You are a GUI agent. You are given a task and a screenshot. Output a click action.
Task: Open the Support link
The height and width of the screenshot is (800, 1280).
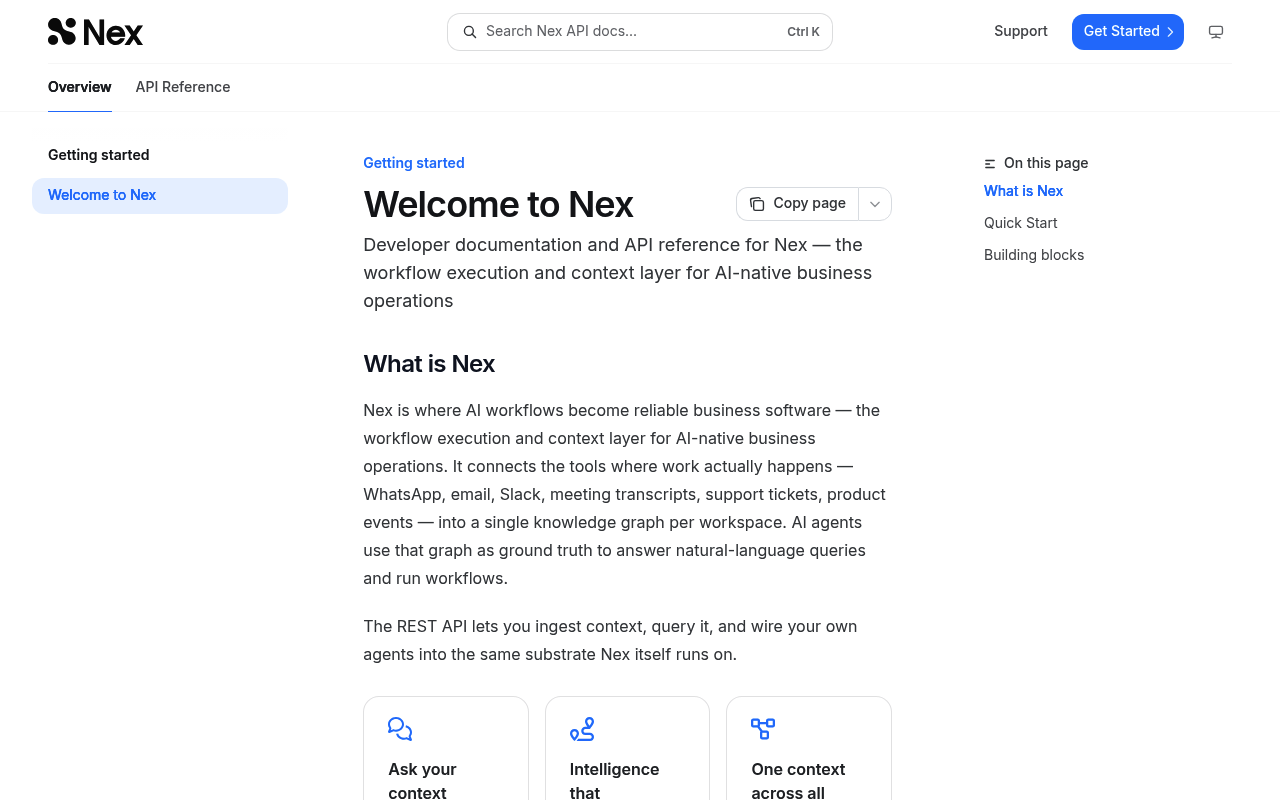1021,31
